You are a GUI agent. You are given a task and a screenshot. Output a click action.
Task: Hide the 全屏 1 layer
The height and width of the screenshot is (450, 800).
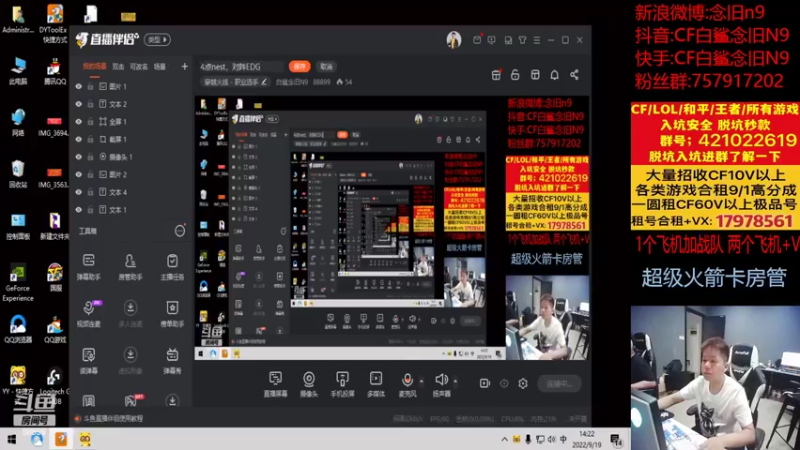79,121
